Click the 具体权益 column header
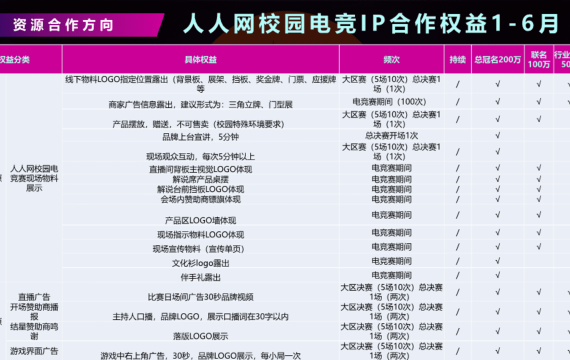Viewport: 570px width, 360px height. tap(201, 59)
